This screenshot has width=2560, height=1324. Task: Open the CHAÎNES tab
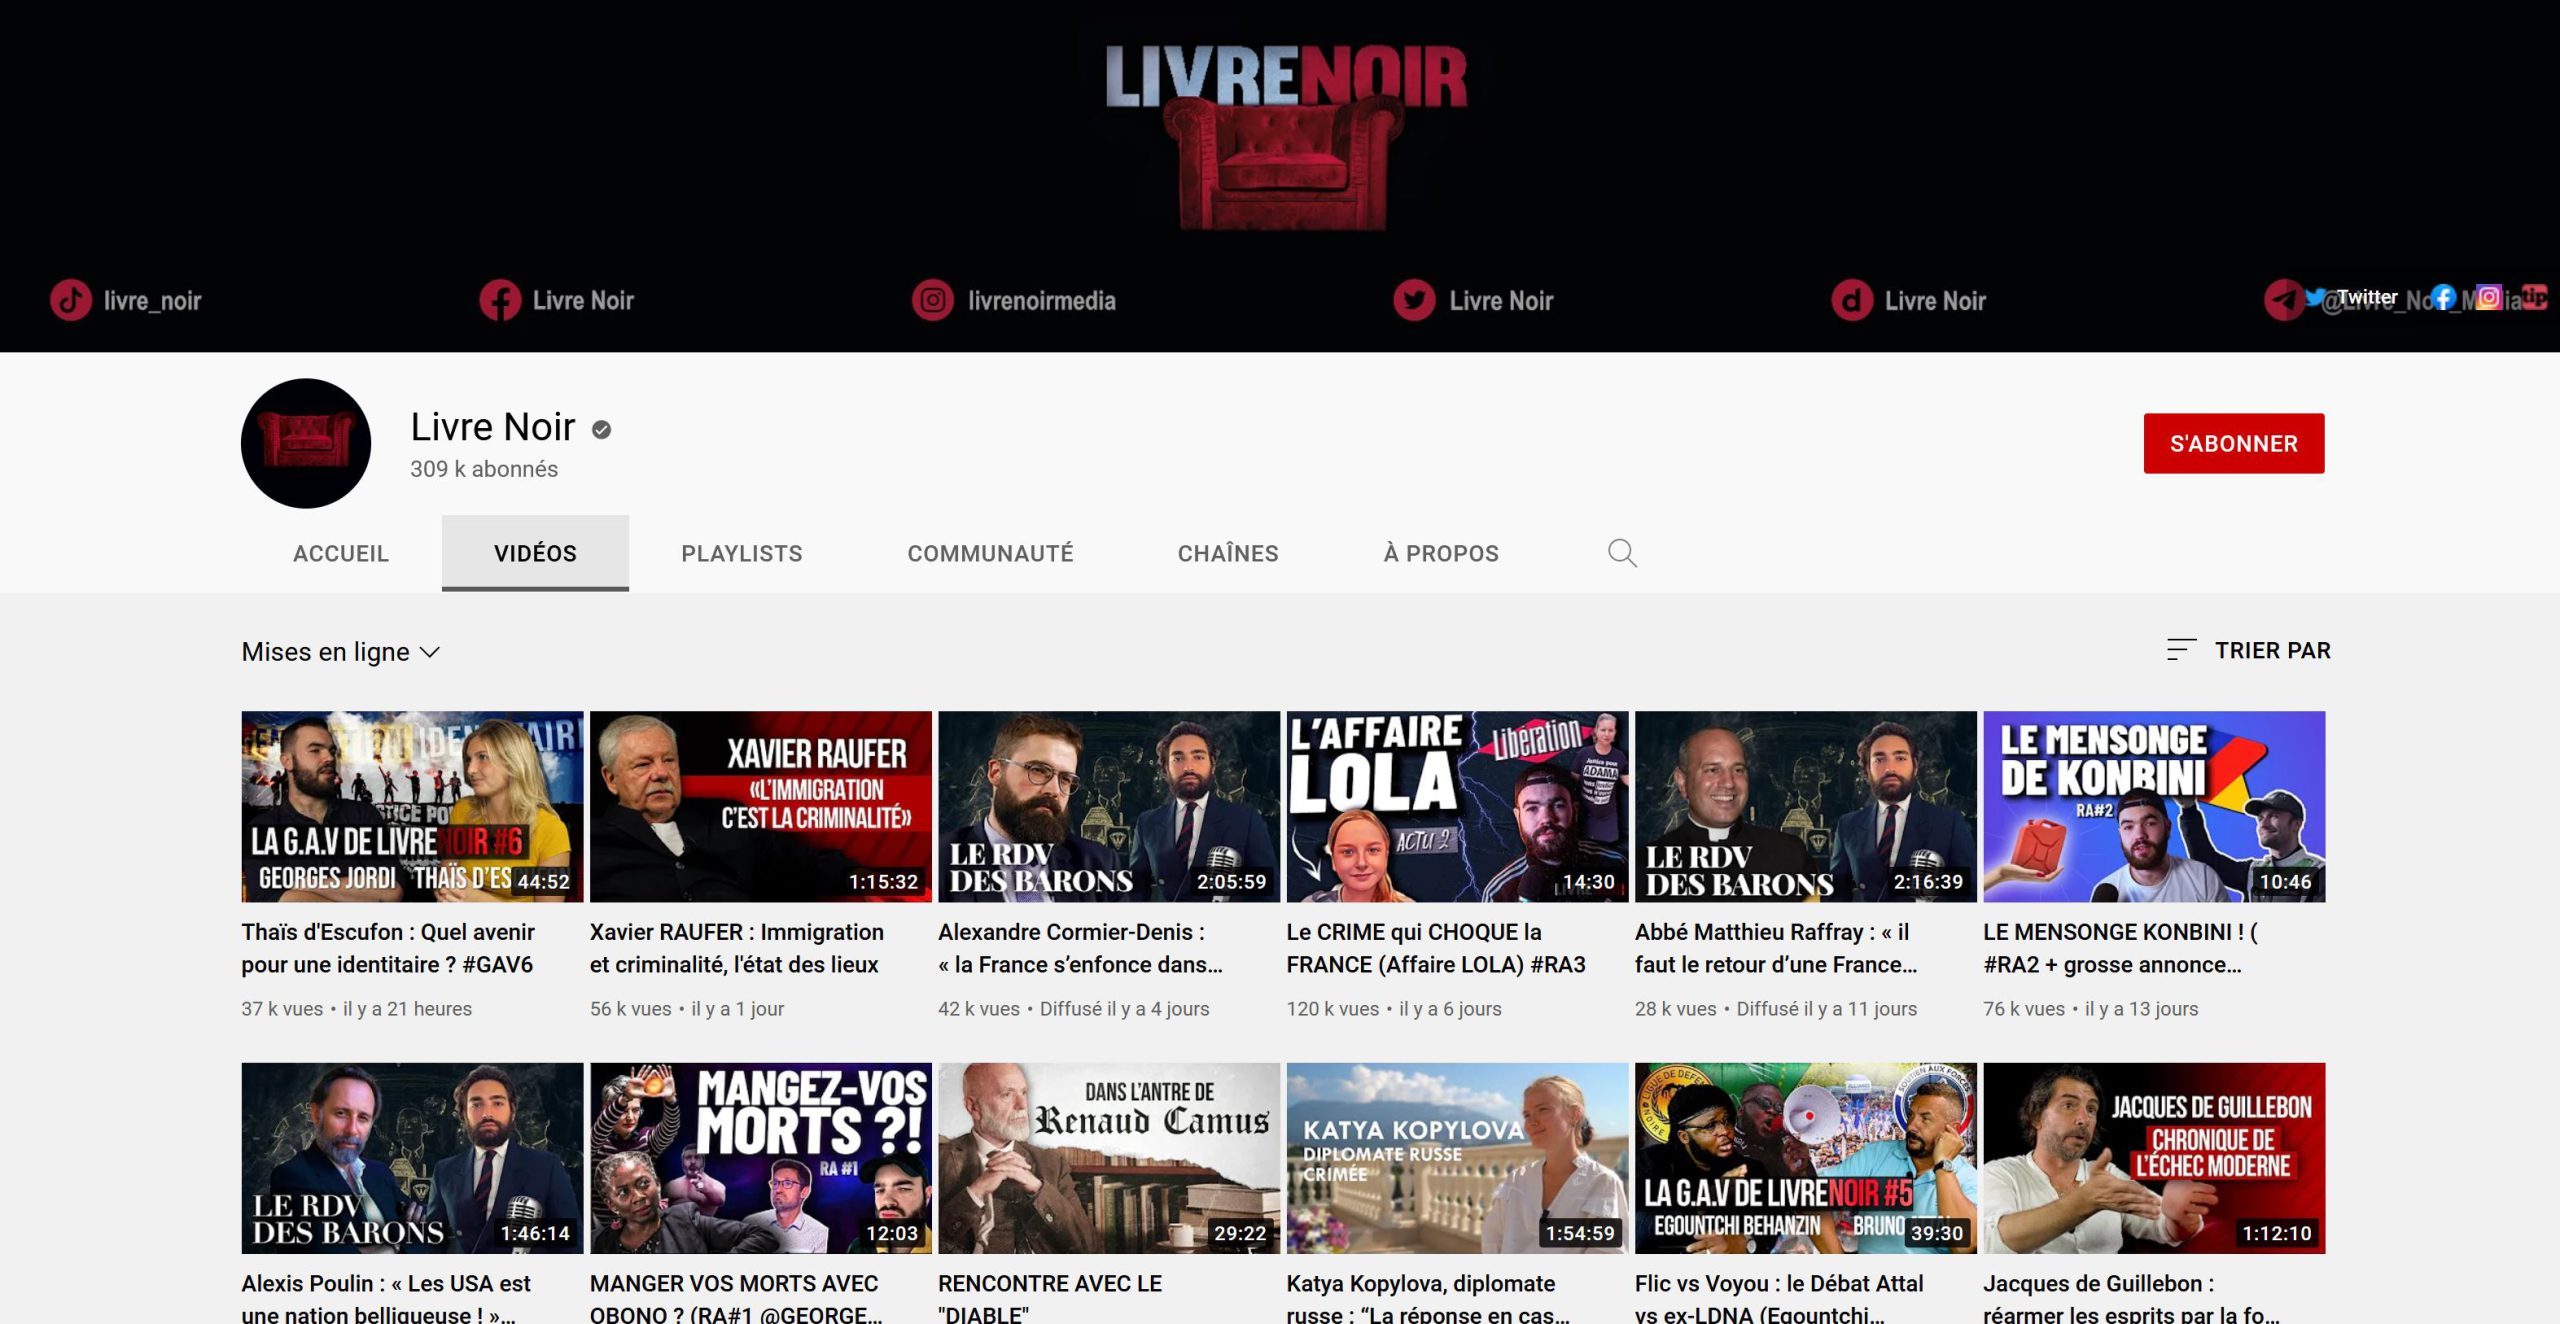(1228, 553)
